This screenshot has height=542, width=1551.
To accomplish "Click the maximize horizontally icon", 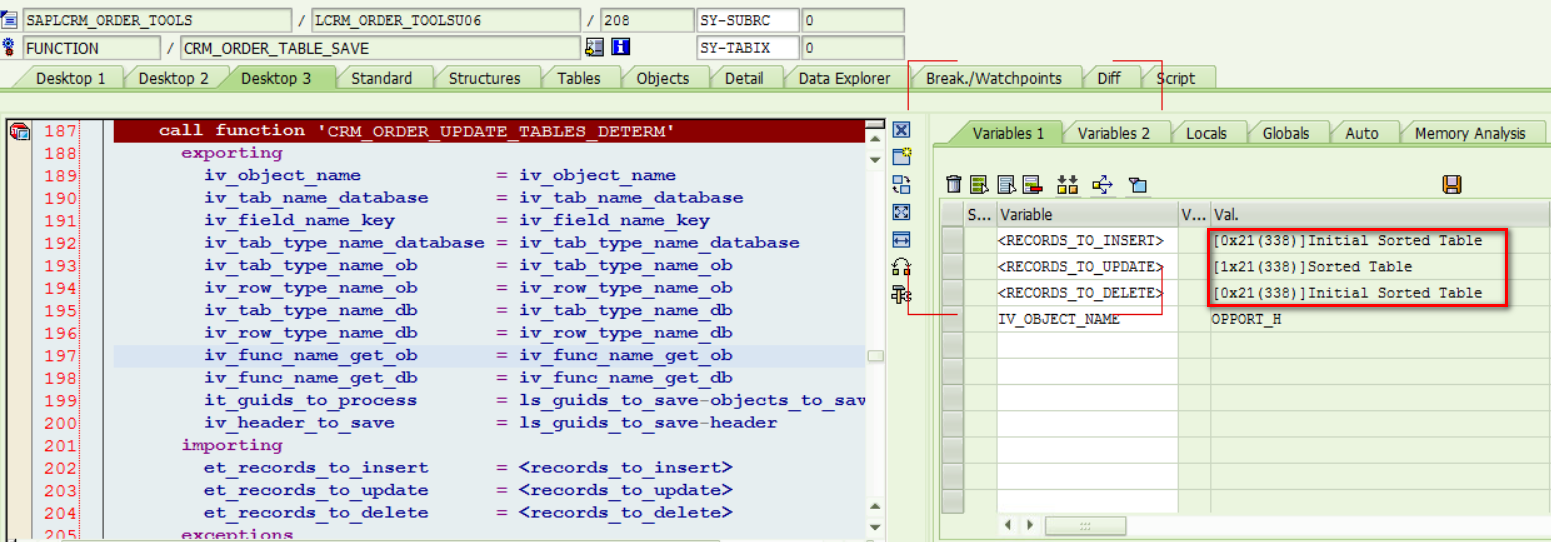I will click(x=901, y=240).
